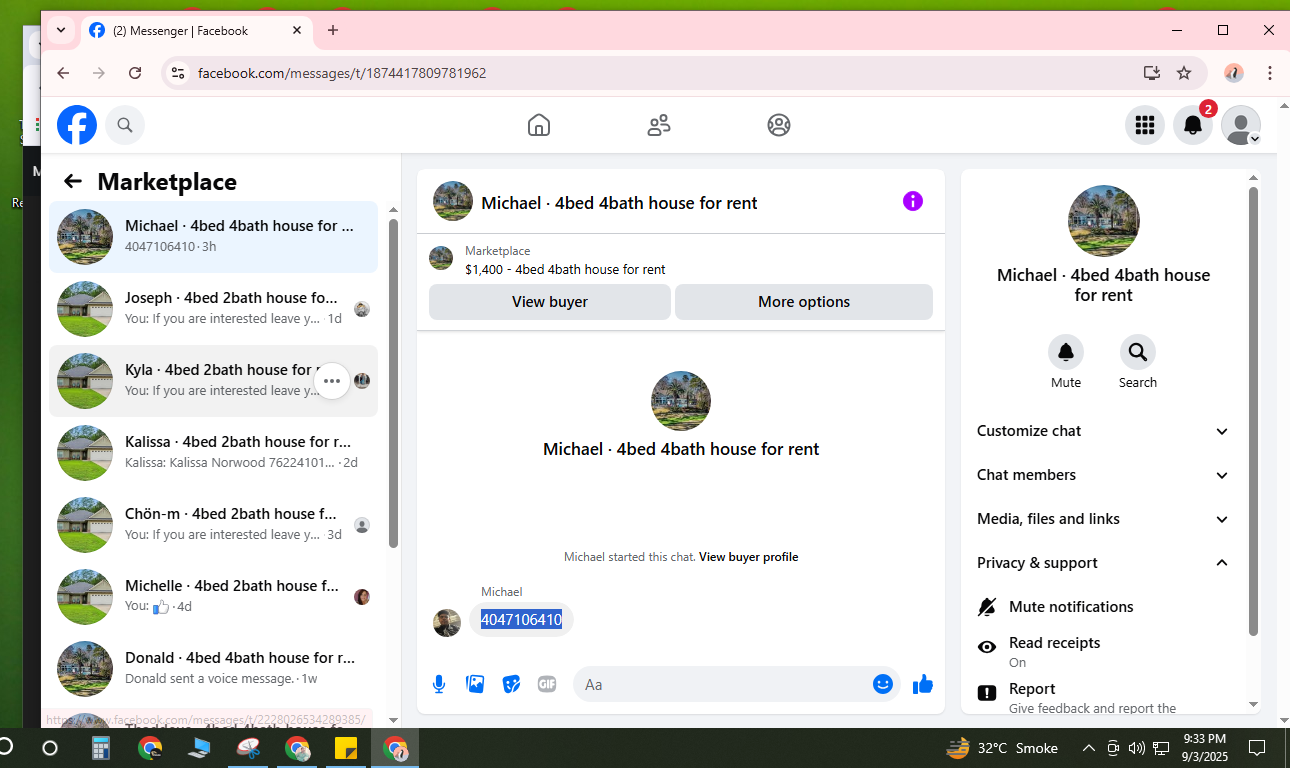1290x768 pixels.
Task: Open the Chön-m 4bed 2bath conversation
Action: click(213, 525)
